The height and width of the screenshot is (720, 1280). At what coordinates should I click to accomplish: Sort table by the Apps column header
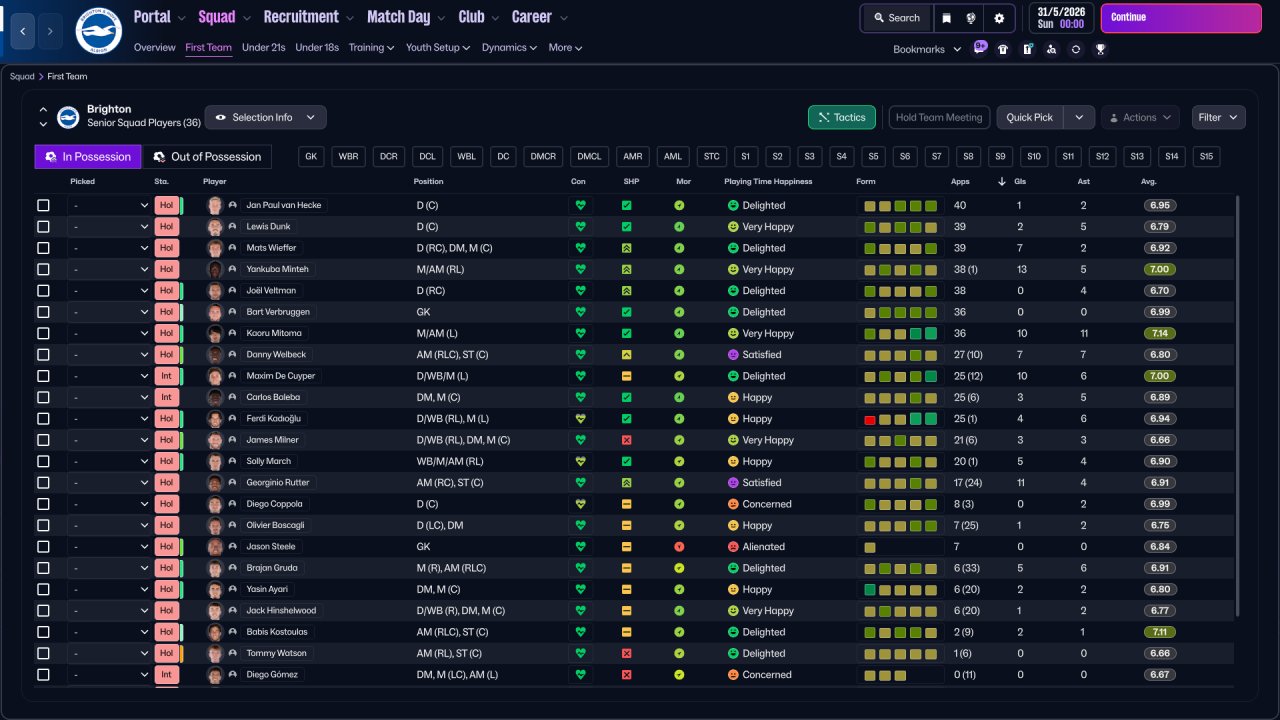coord(960,182)
